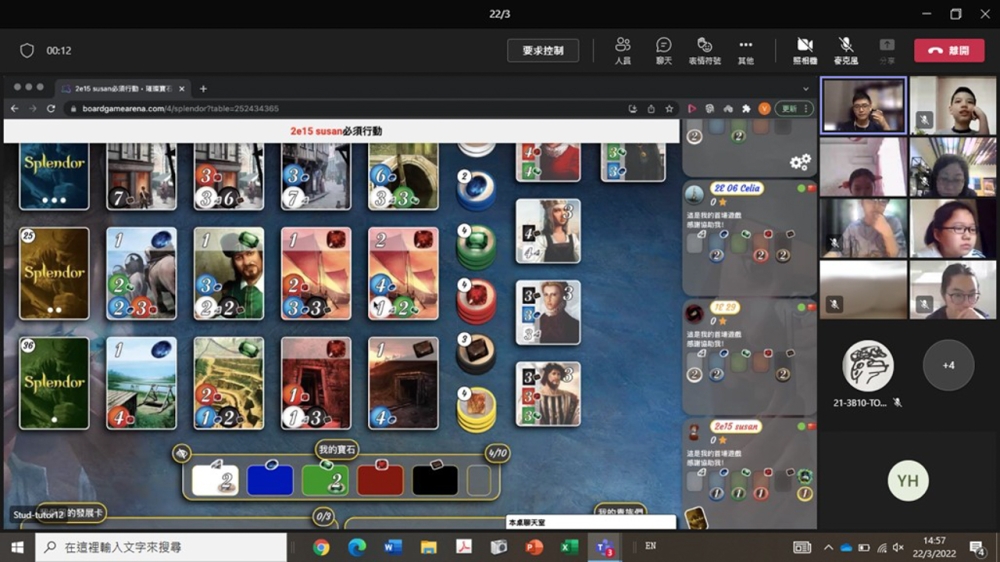The height and width of the screenshot is (562, 1000).
Task: Open Microsoft Teams from the taskbar
Action: 604,547
